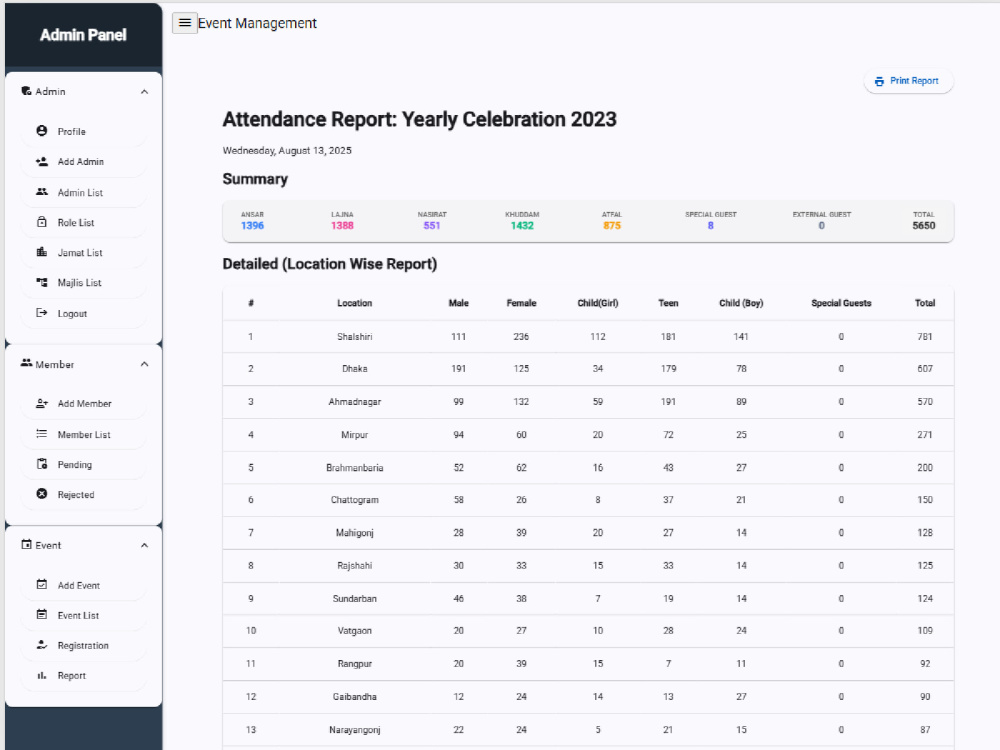The image size is (1000, 750).
Task: Click the Special Guests column header
Action: tap(841, 303)
